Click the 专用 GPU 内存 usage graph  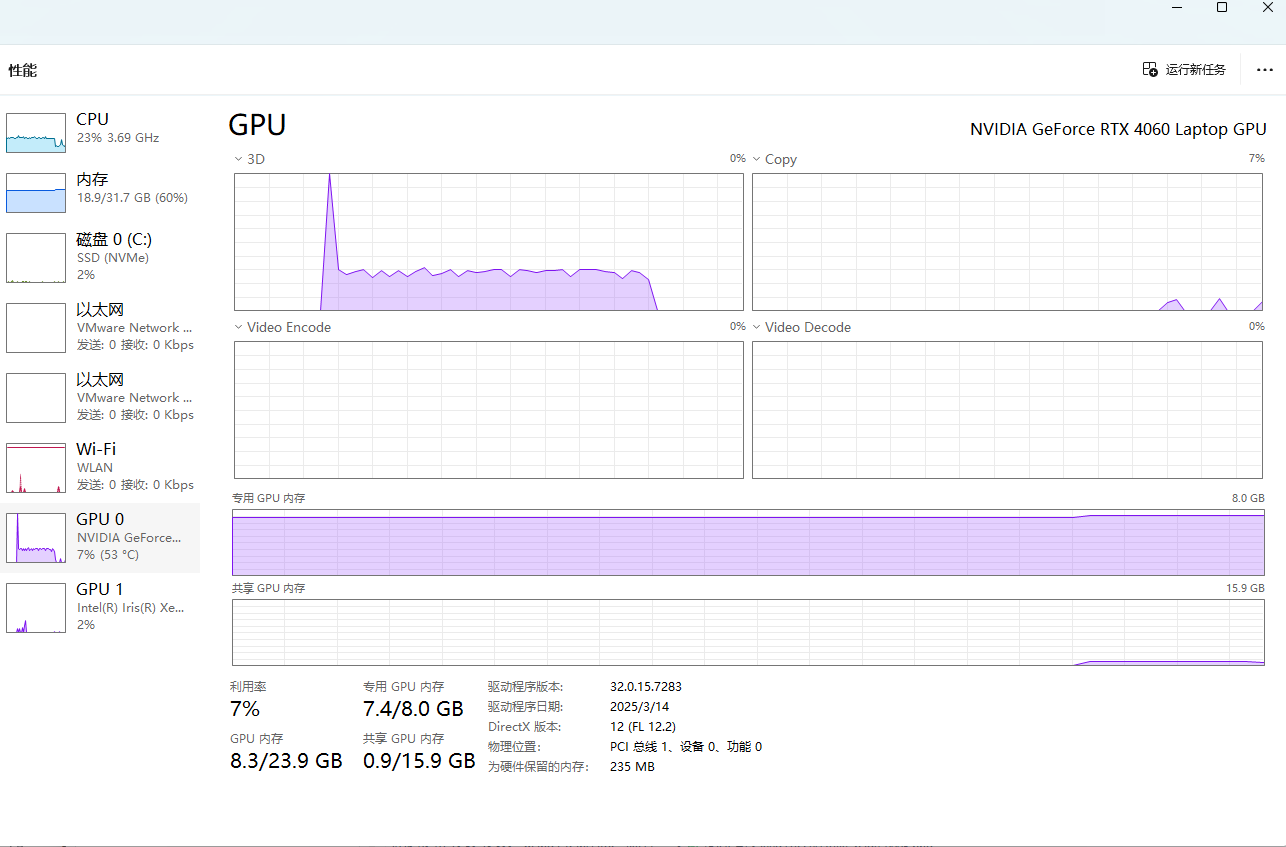point(748,543)
